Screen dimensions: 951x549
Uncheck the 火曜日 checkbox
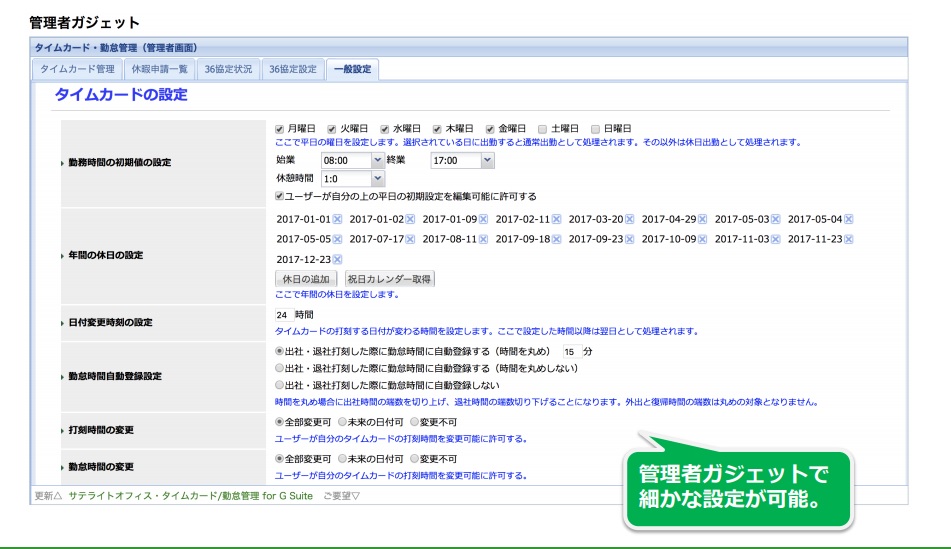332,129
